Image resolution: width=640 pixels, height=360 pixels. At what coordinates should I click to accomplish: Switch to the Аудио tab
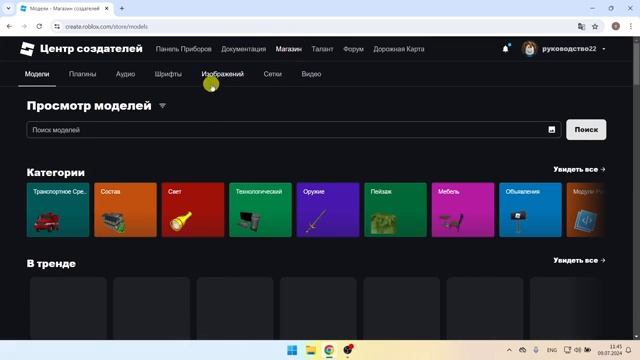pos(125,74)
